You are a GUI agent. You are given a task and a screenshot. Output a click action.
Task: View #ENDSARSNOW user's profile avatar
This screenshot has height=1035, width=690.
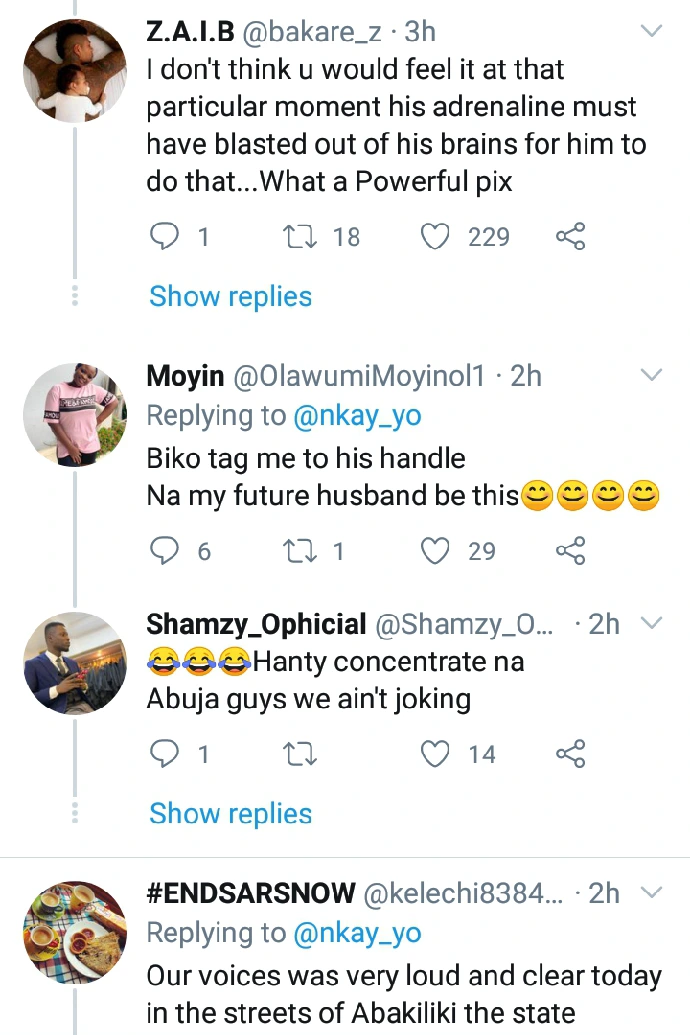pyautogui.click(x=75, y=930)
